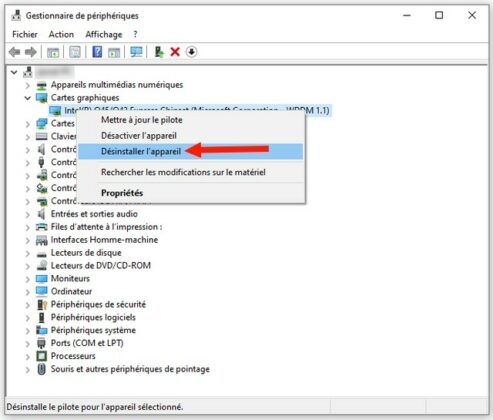Open the blue Help question-mark icon
This screenshot has width=493, height=420.
97,52
